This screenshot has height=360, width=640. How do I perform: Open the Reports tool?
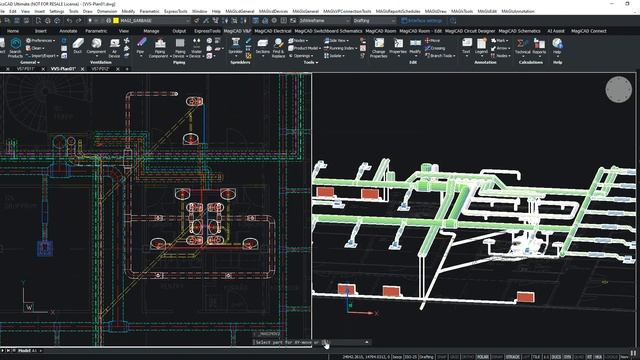pyautogui.click(x=539, y=46)
